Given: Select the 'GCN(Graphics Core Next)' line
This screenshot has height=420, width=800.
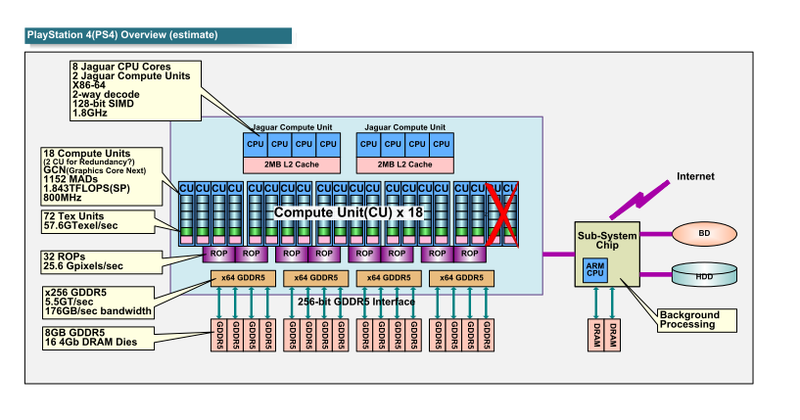Looking at the screenshot, I should click(x=95, y=170).
